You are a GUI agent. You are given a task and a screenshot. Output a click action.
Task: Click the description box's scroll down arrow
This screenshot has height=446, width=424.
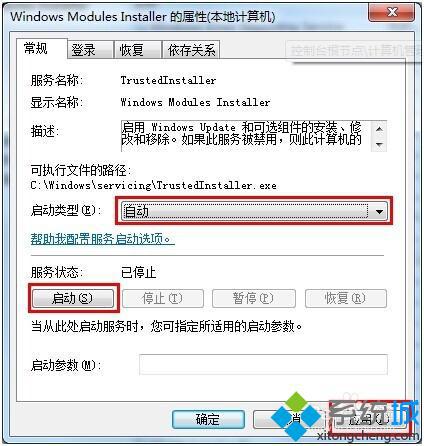pos(379,144)
